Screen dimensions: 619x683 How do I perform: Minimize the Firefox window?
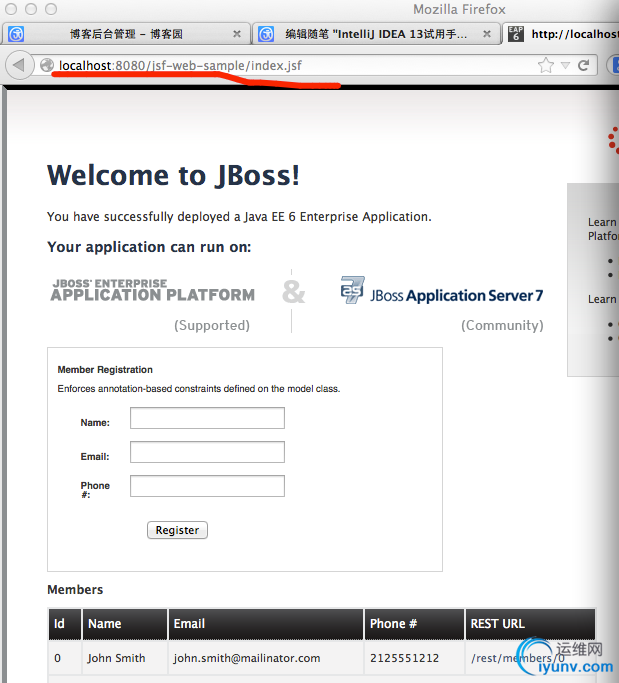coord(31,9)
